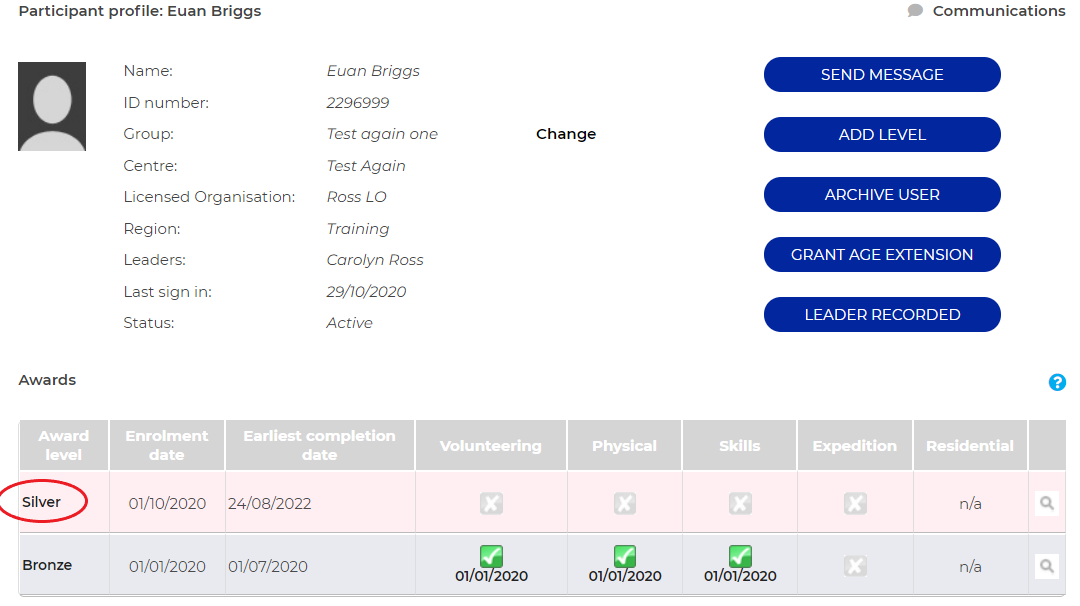The width and height of the screenshot is (1080, 606).
Task: Click Bronze Volunteering green tick icon
Action: point(491,556)
